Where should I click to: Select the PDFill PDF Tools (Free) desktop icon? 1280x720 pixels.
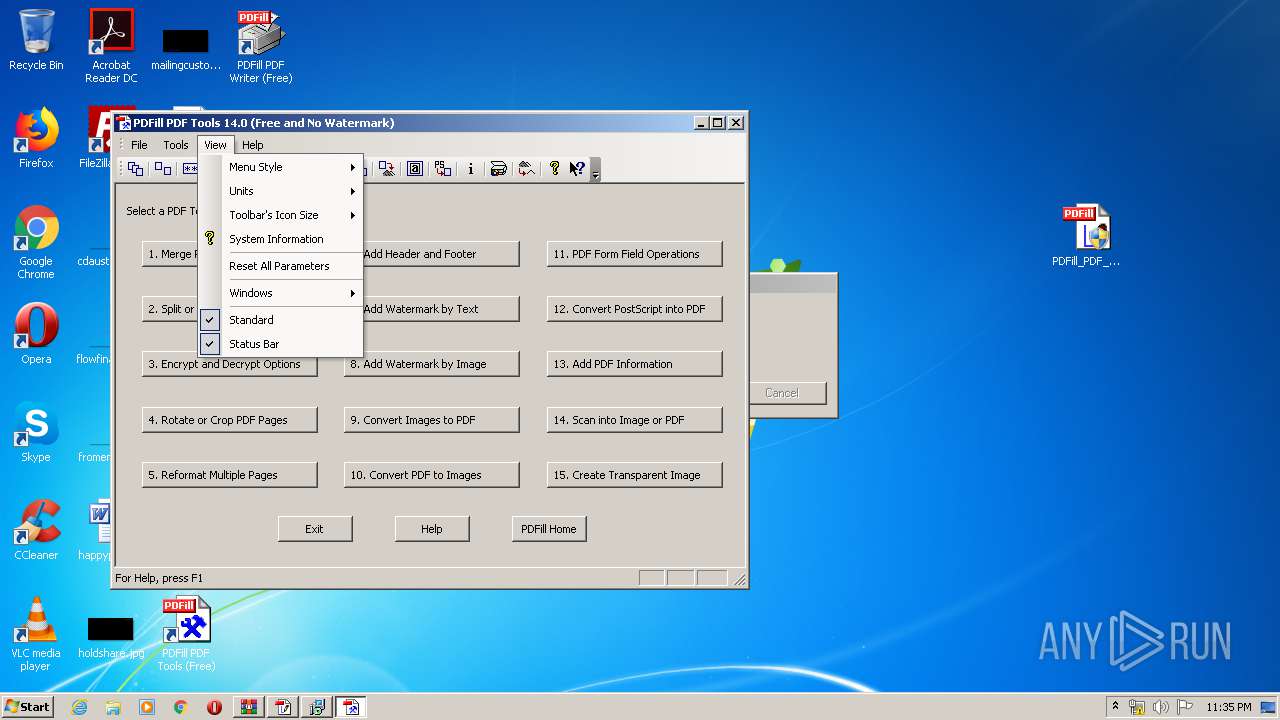186,634
